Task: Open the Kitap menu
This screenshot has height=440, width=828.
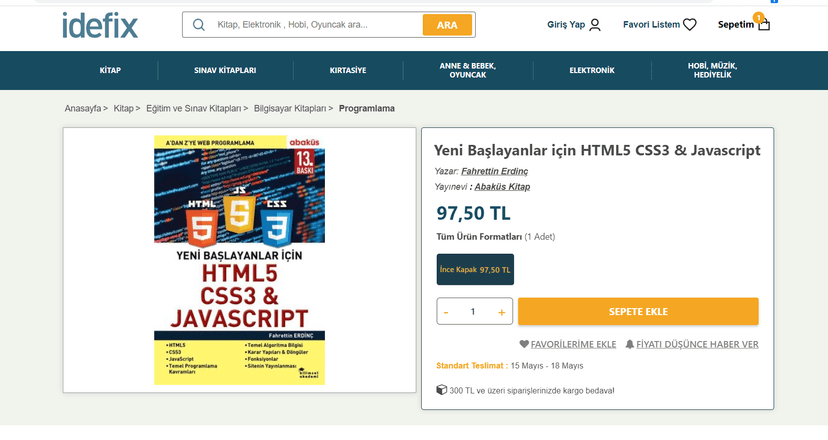Action: 110,70
